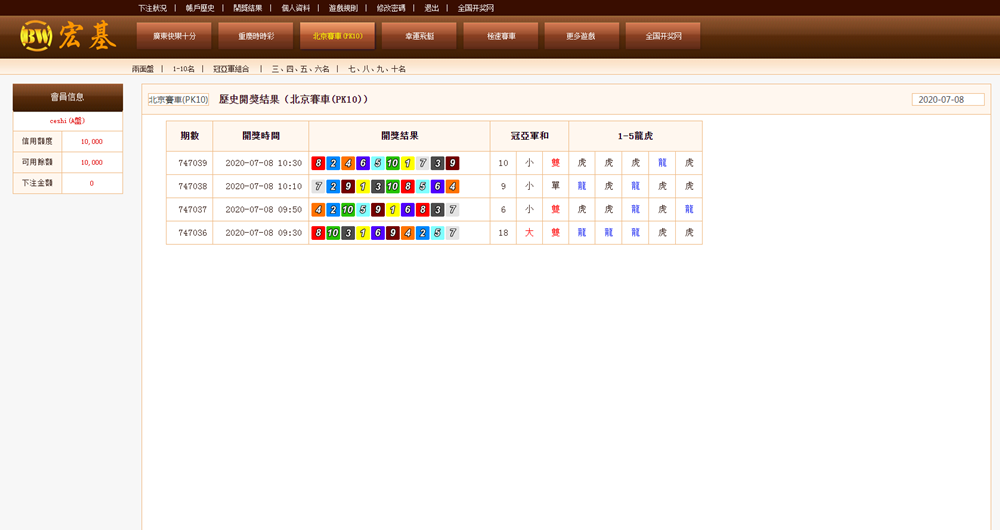
Task: Click gray ball 7 starting draw 747038
Action: pyautogui.click(x=318, y=186)
